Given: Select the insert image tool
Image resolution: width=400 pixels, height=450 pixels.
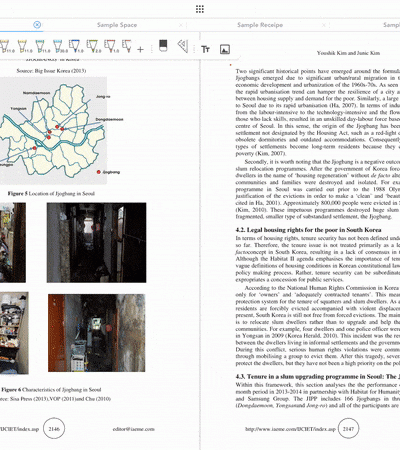Looking at the screenshot, I should [225, 49].
